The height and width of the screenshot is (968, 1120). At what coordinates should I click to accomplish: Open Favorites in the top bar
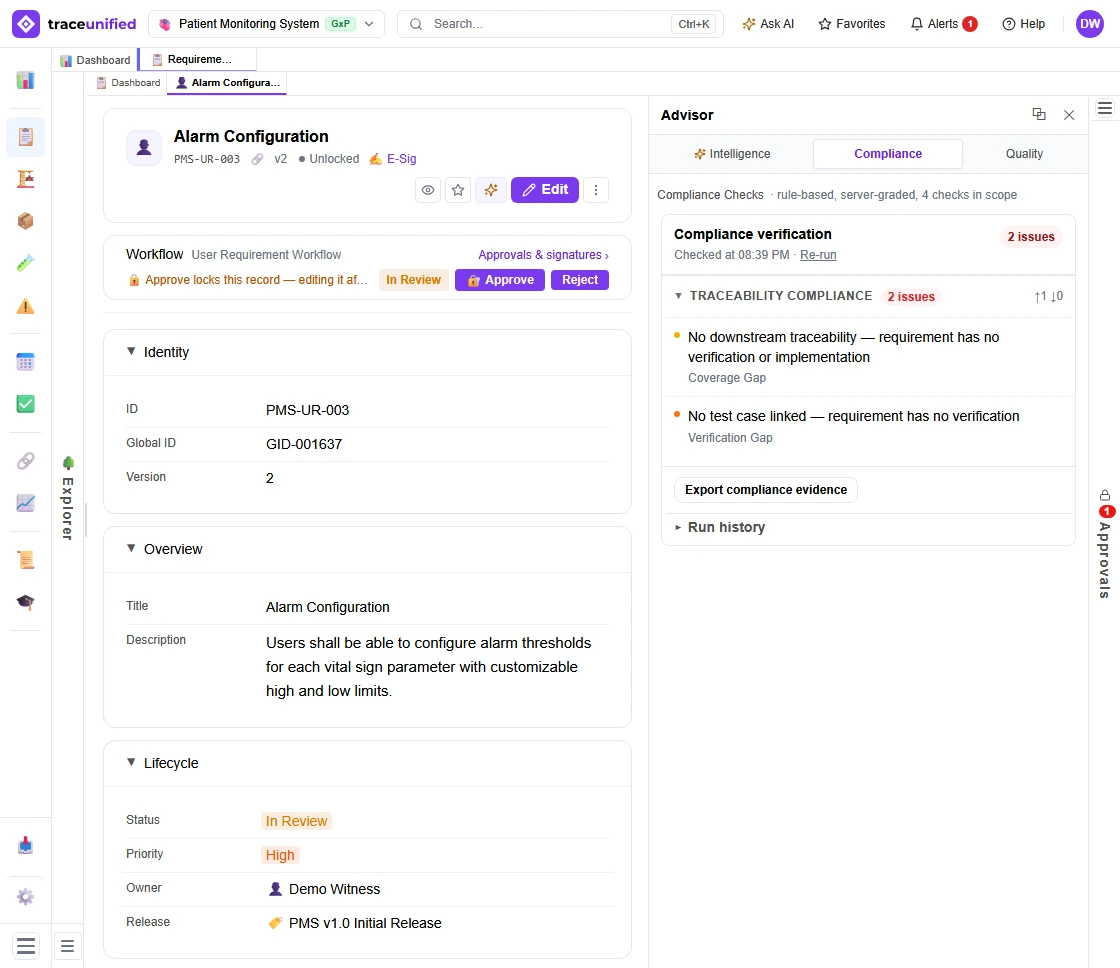coord(851,24)
